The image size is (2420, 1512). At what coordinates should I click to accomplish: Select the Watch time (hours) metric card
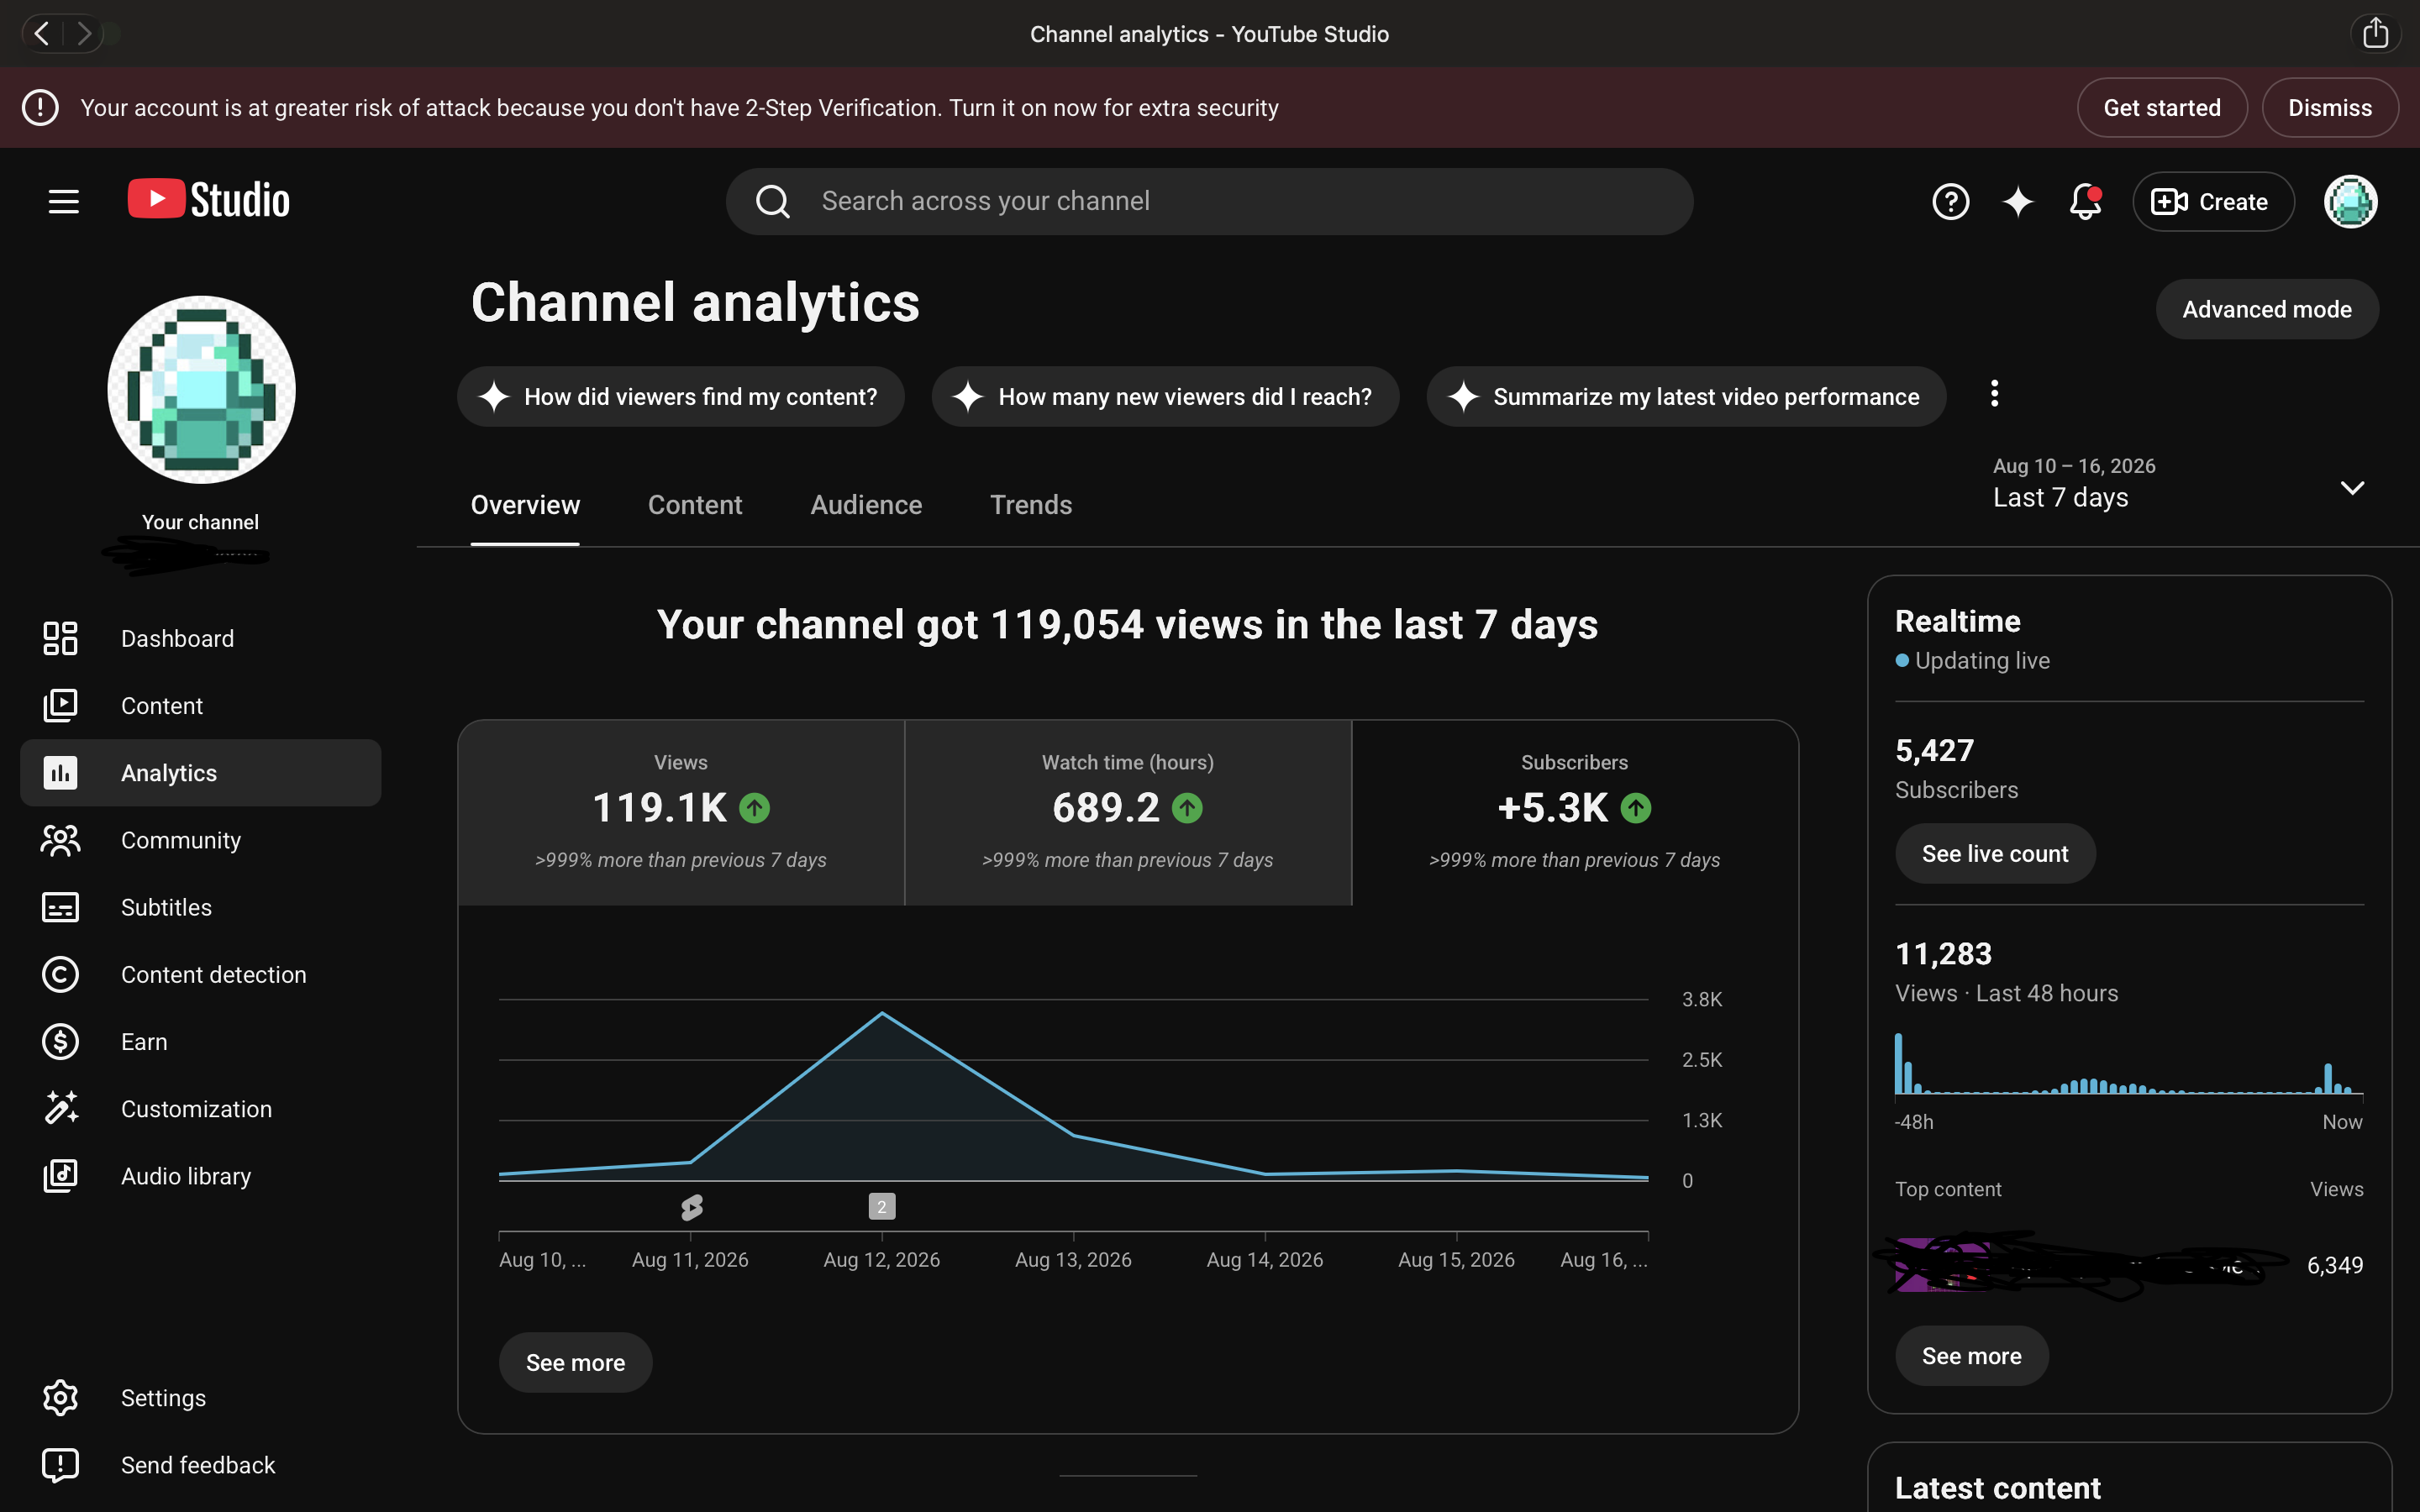click(x=1127, y=812)
